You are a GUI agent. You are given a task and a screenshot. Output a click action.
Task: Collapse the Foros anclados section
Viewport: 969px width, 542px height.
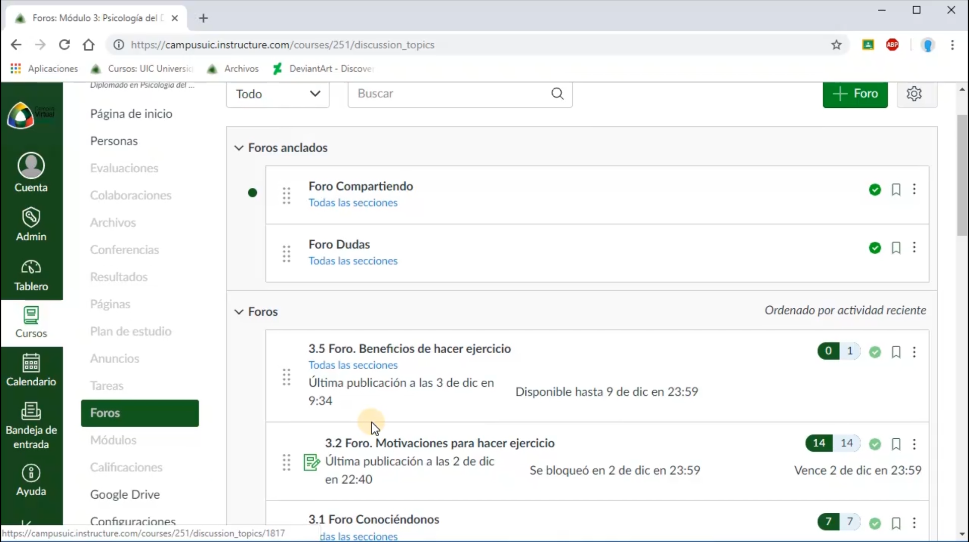(239, 148)
